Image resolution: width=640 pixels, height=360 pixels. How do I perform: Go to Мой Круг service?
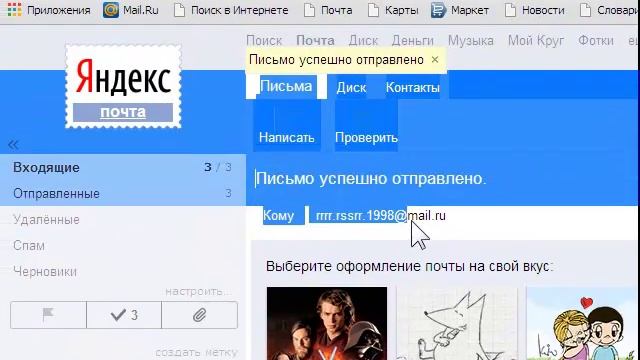tap(536, 40)
